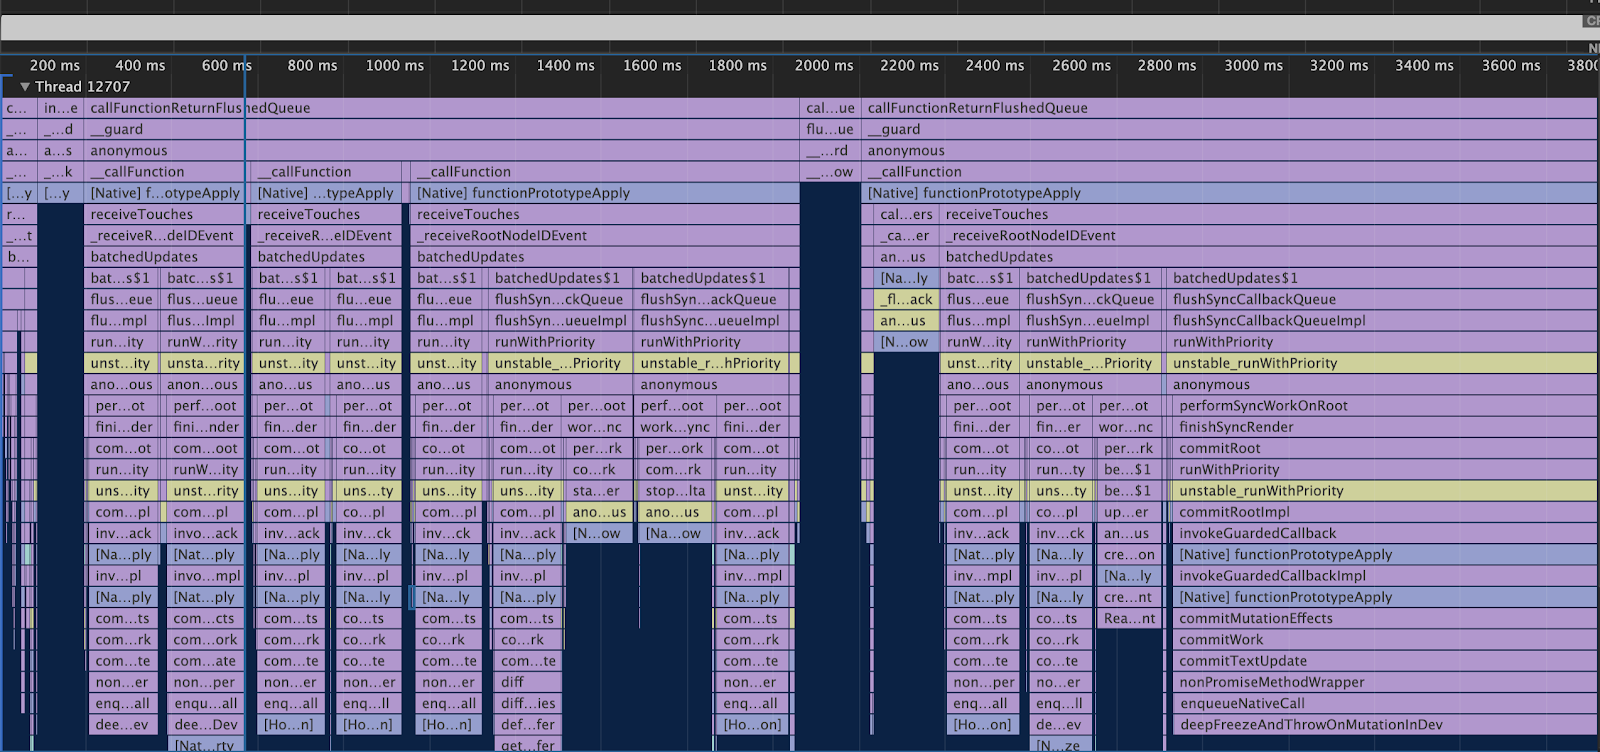Select the _receiveR...deIDEvent frame

[x=165, y=236]
